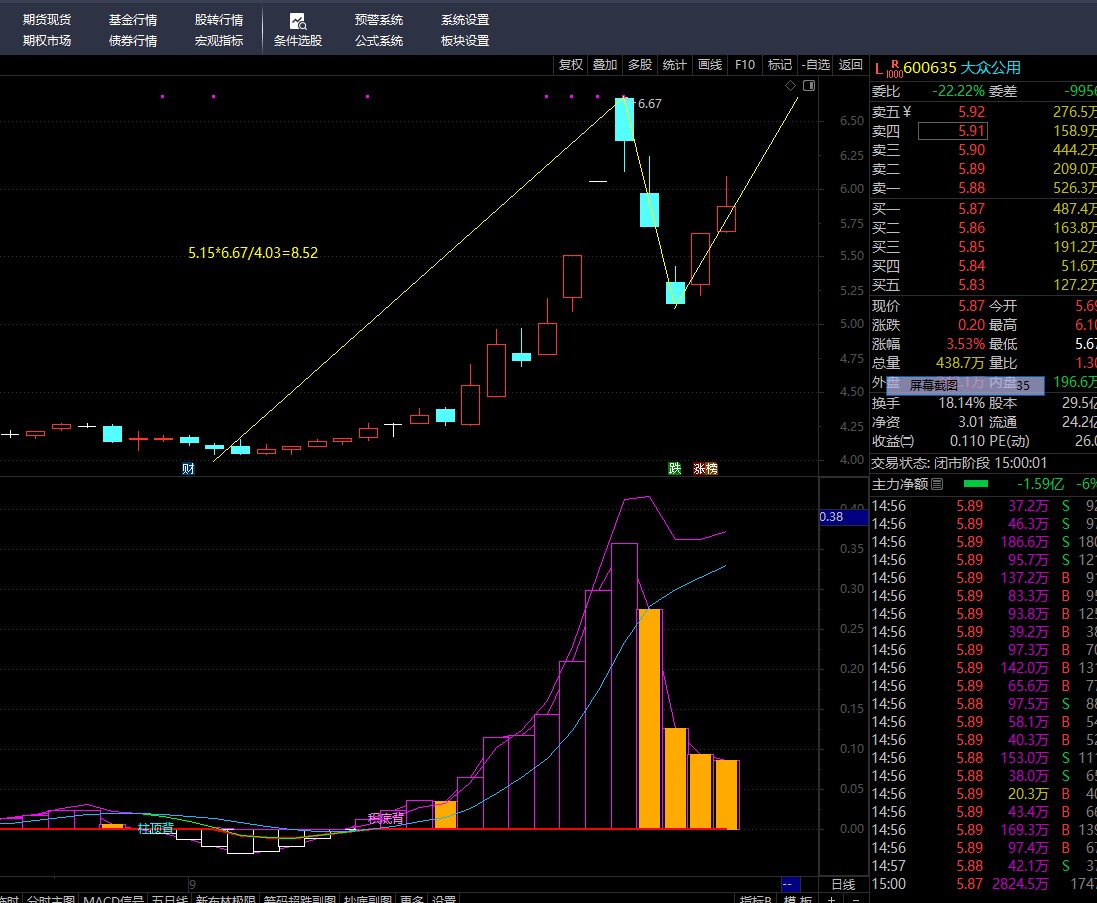Click the 模板 template button
The height and width of the screenshot is (903, 1097).
tap(798, 899)
